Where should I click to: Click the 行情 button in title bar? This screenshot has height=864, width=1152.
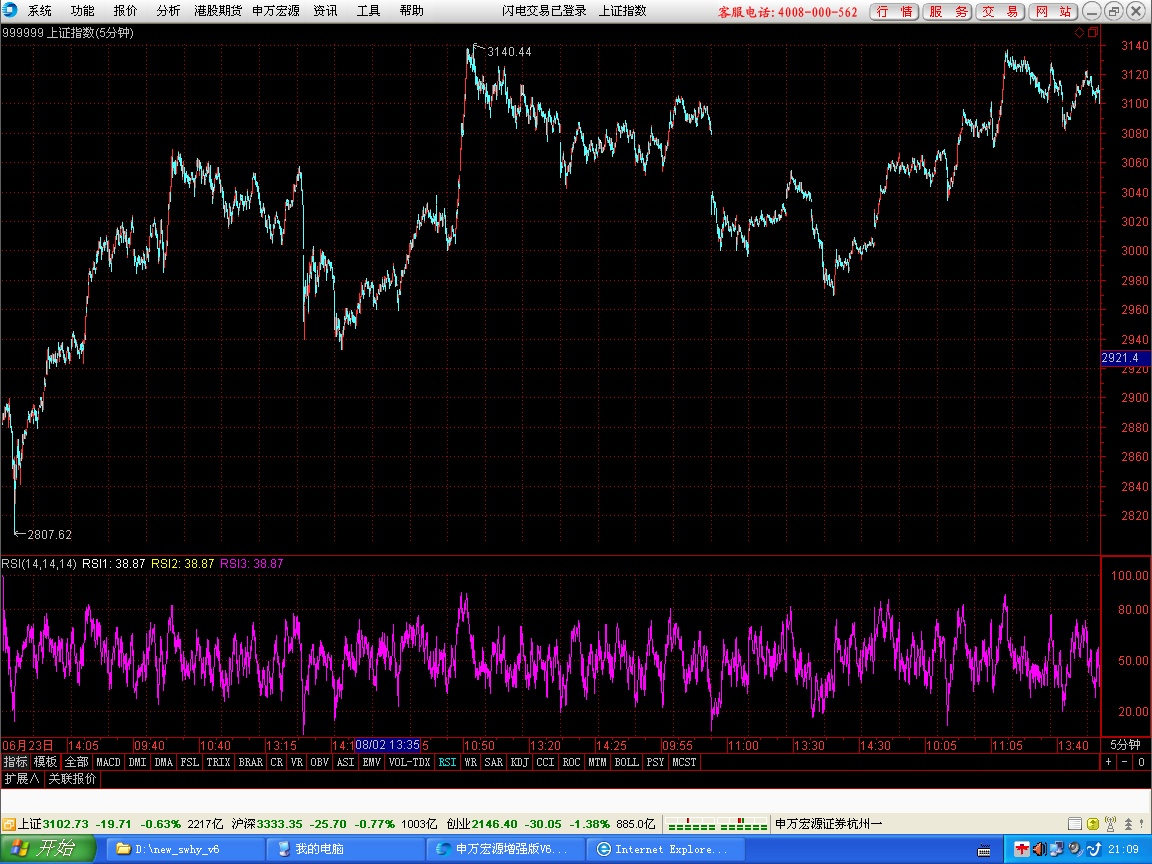coord(894,12)
